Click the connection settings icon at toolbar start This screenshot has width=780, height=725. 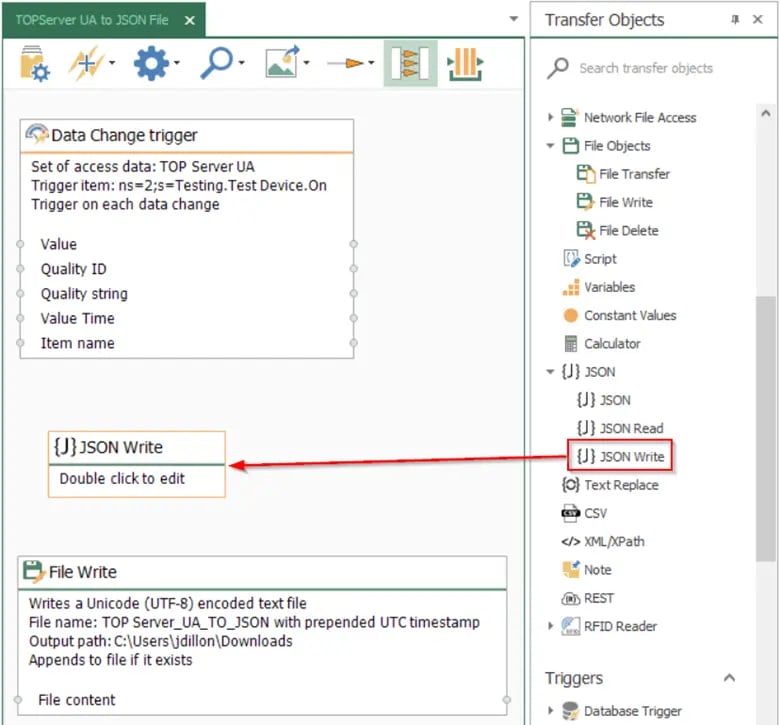(x=34, y=64)
